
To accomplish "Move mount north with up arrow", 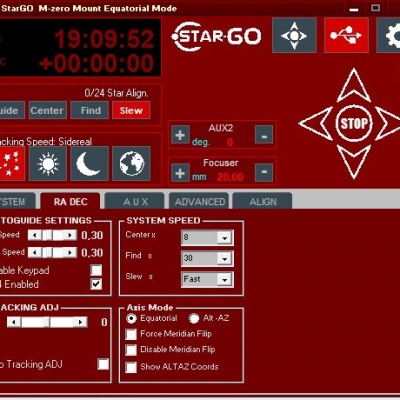I will click(x=354, y=86).
